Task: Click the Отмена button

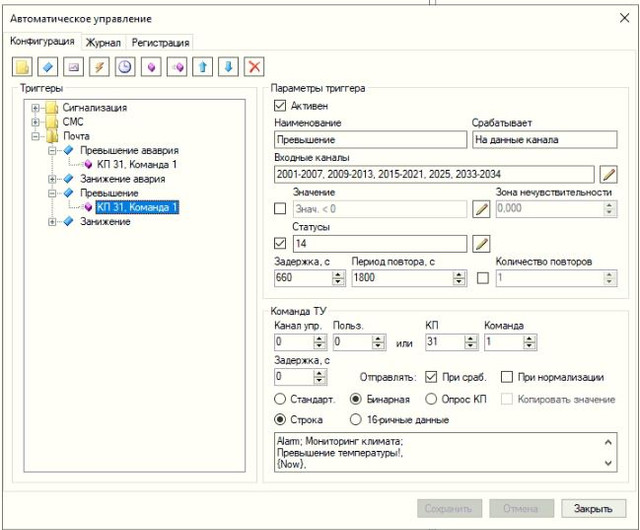Action: tap(521, 508)
